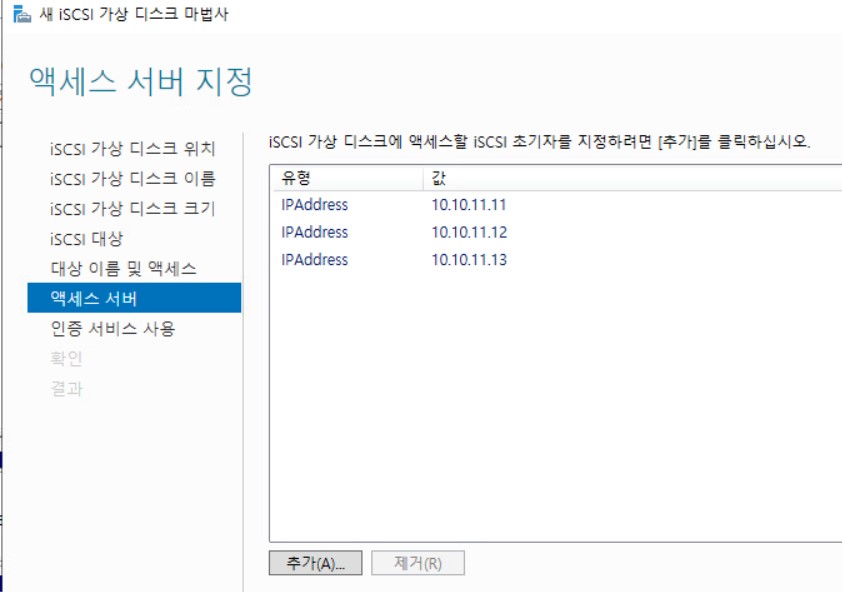842x592 pixels.
Task: Select the row with 10.10.11.11
Action: click(x=557, y=205)
